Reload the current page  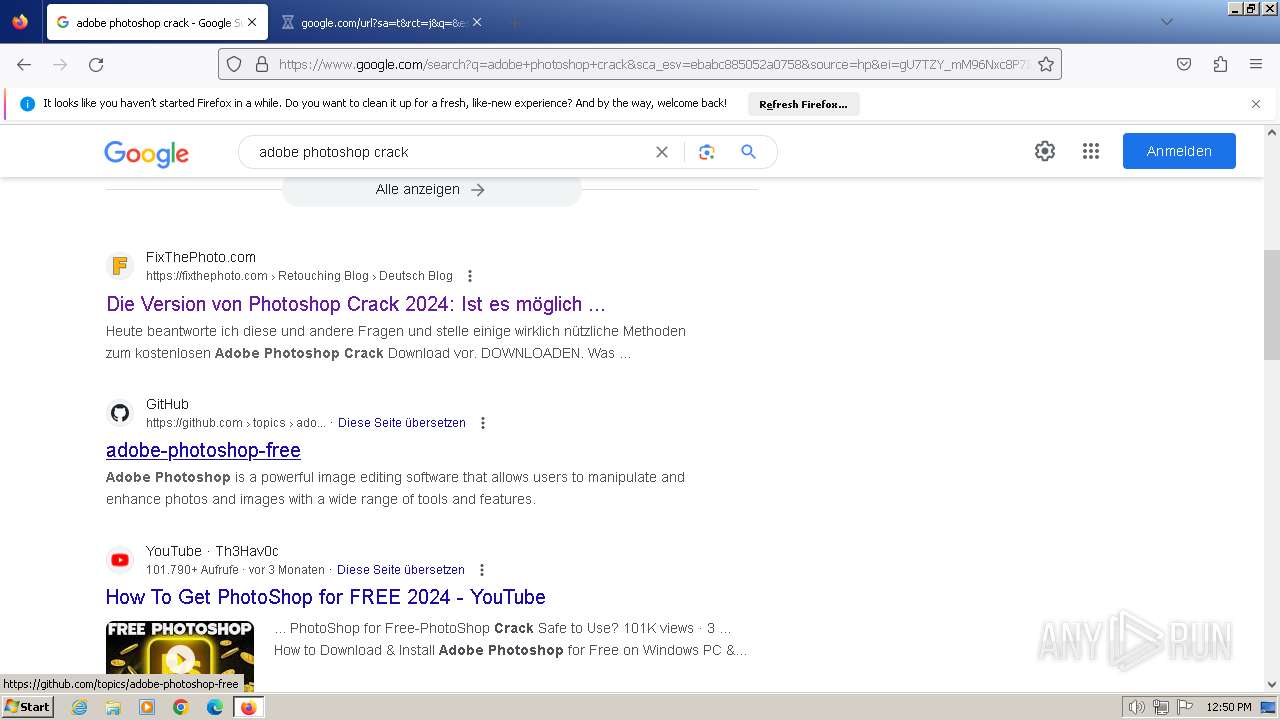coord(96,64)
